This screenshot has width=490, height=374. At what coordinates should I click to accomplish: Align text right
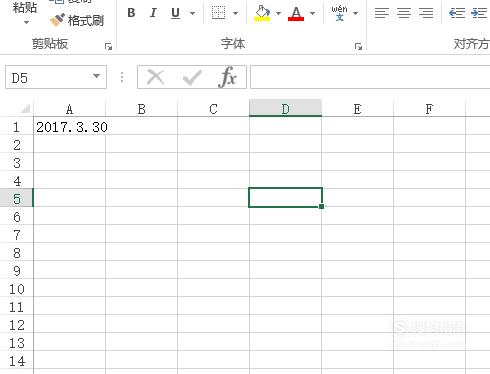click(x=426, y=13)
